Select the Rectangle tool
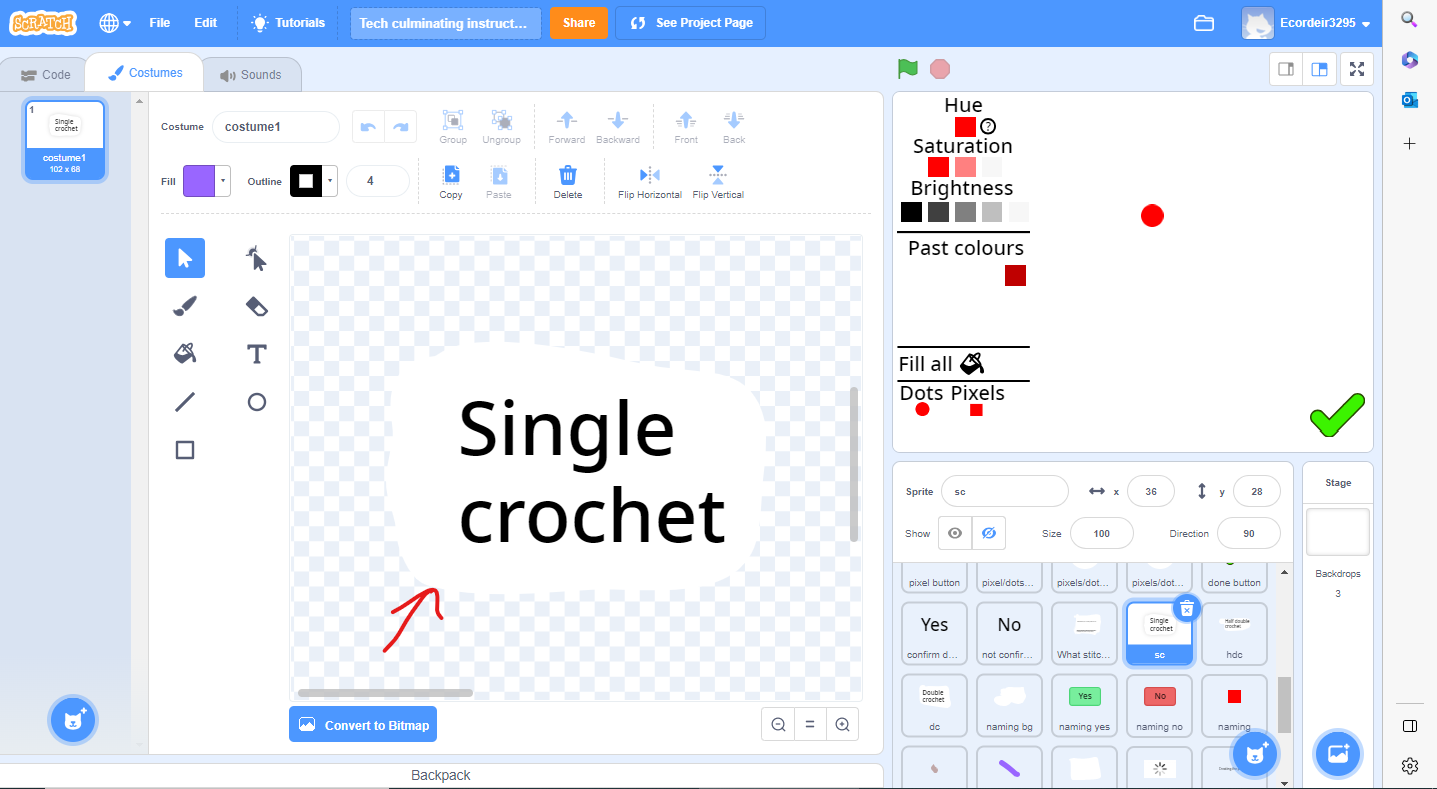The height and width of the screenshot is (789, 1437). pyautogui.click(x=184, y=449)
